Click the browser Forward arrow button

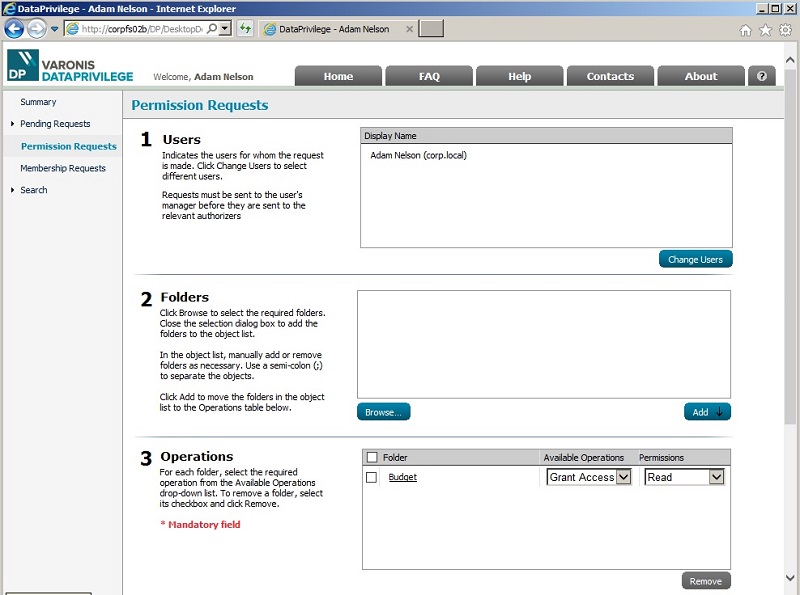(x=37, y=29)
